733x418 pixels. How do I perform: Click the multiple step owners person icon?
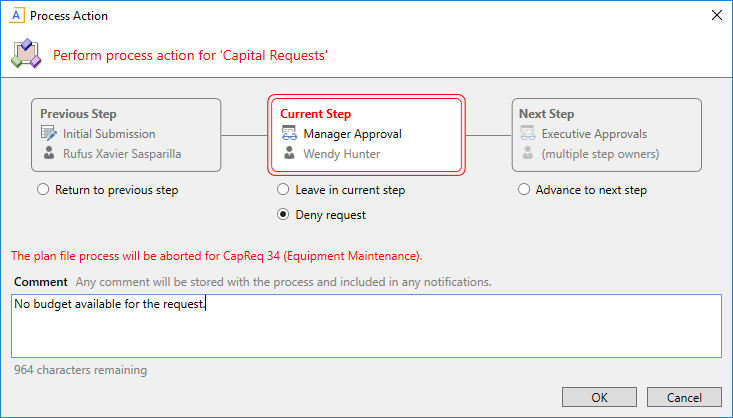click(528, 154)
